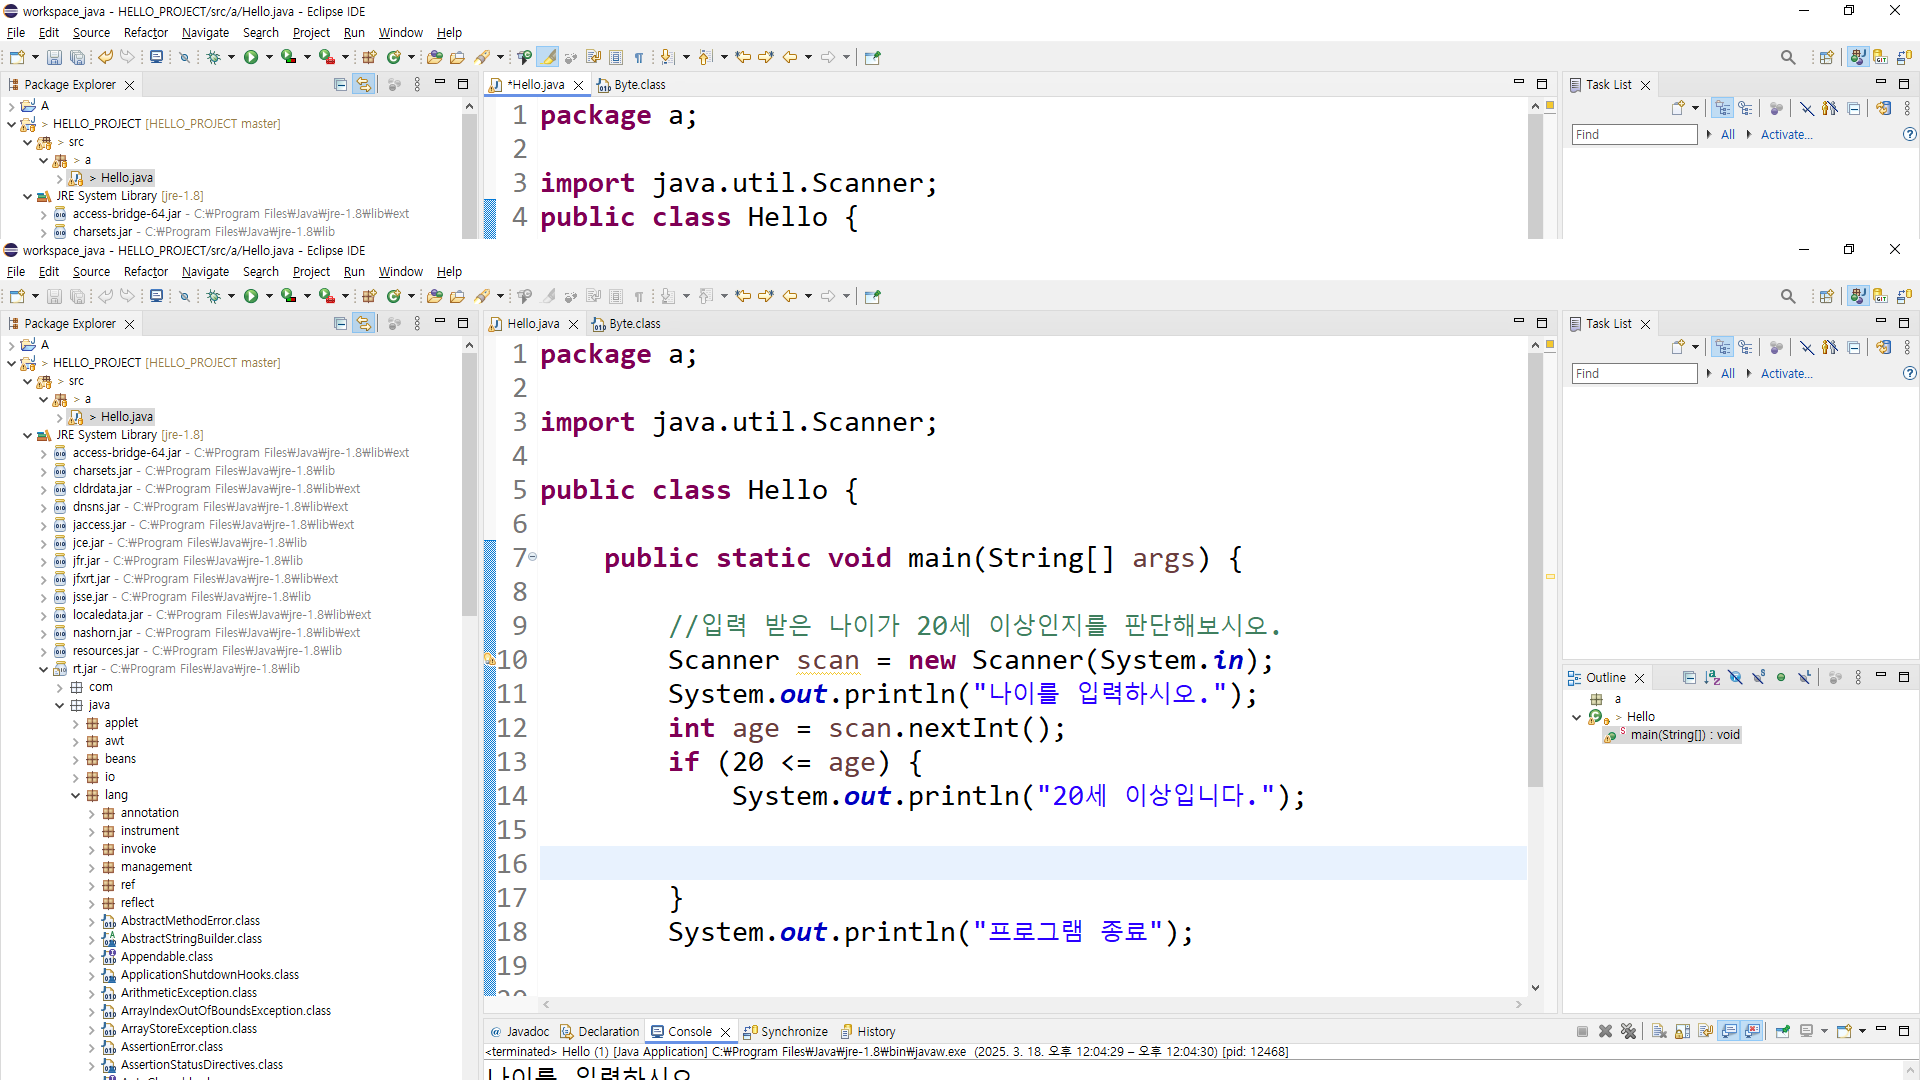Toggle Word Wrap in the Console
The height and width of the screenshot is (1080, 1920).
(1705, 1031)
